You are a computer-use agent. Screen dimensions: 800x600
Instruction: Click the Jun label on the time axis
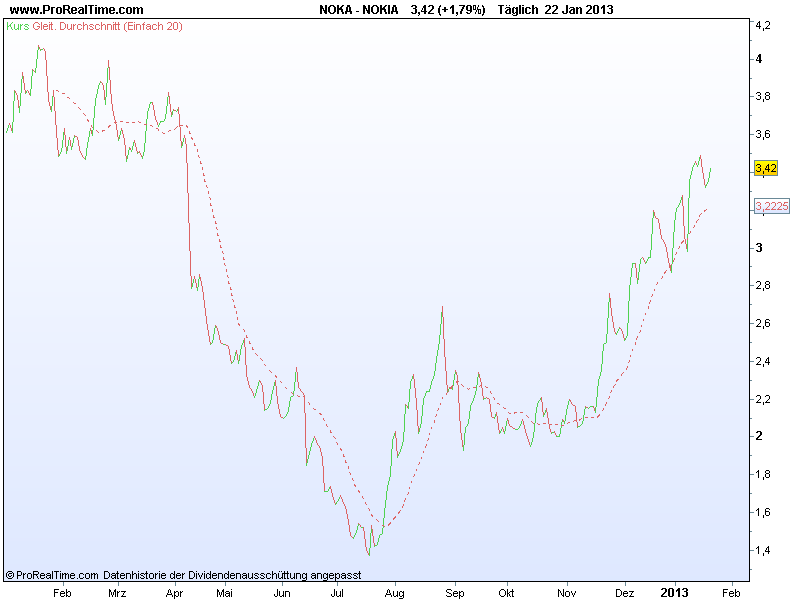coord(282,593)
